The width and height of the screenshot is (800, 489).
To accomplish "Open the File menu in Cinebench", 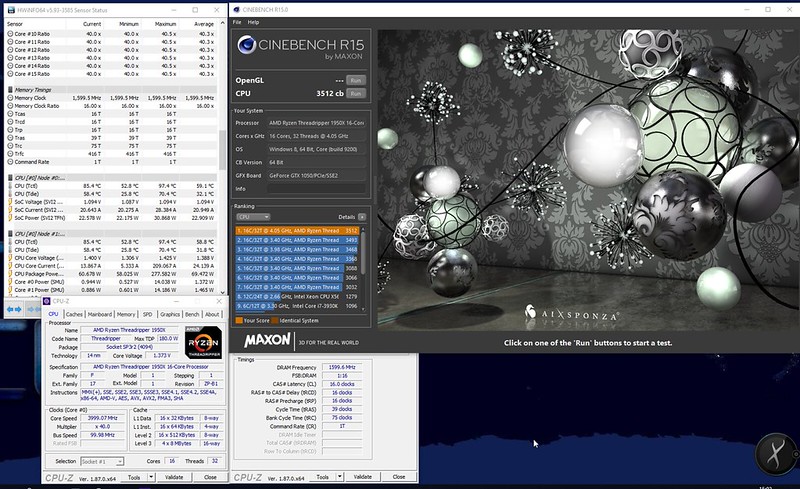I will pos(237,21).
